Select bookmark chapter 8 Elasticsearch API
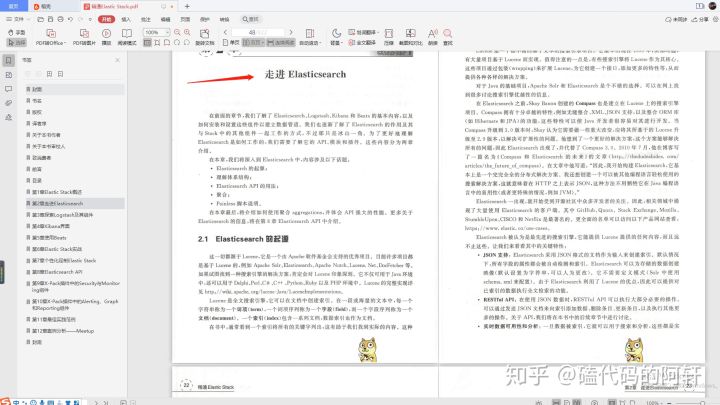The height and width of the screenshot is (405, 720). point(57,272)
